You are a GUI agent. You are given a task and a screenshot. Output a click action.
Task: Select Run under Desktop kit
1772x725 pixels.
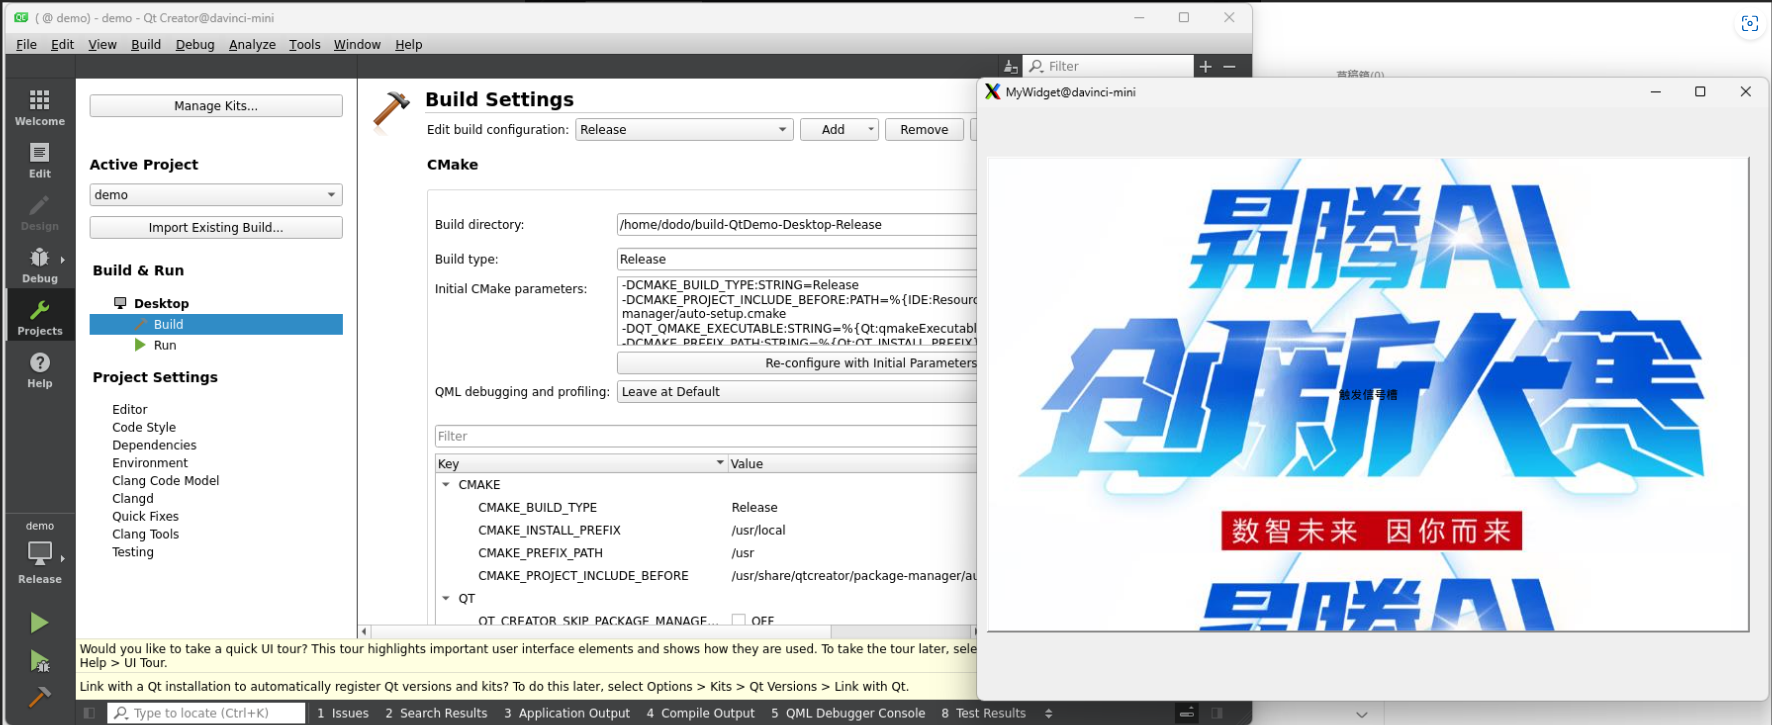(165, 346)
